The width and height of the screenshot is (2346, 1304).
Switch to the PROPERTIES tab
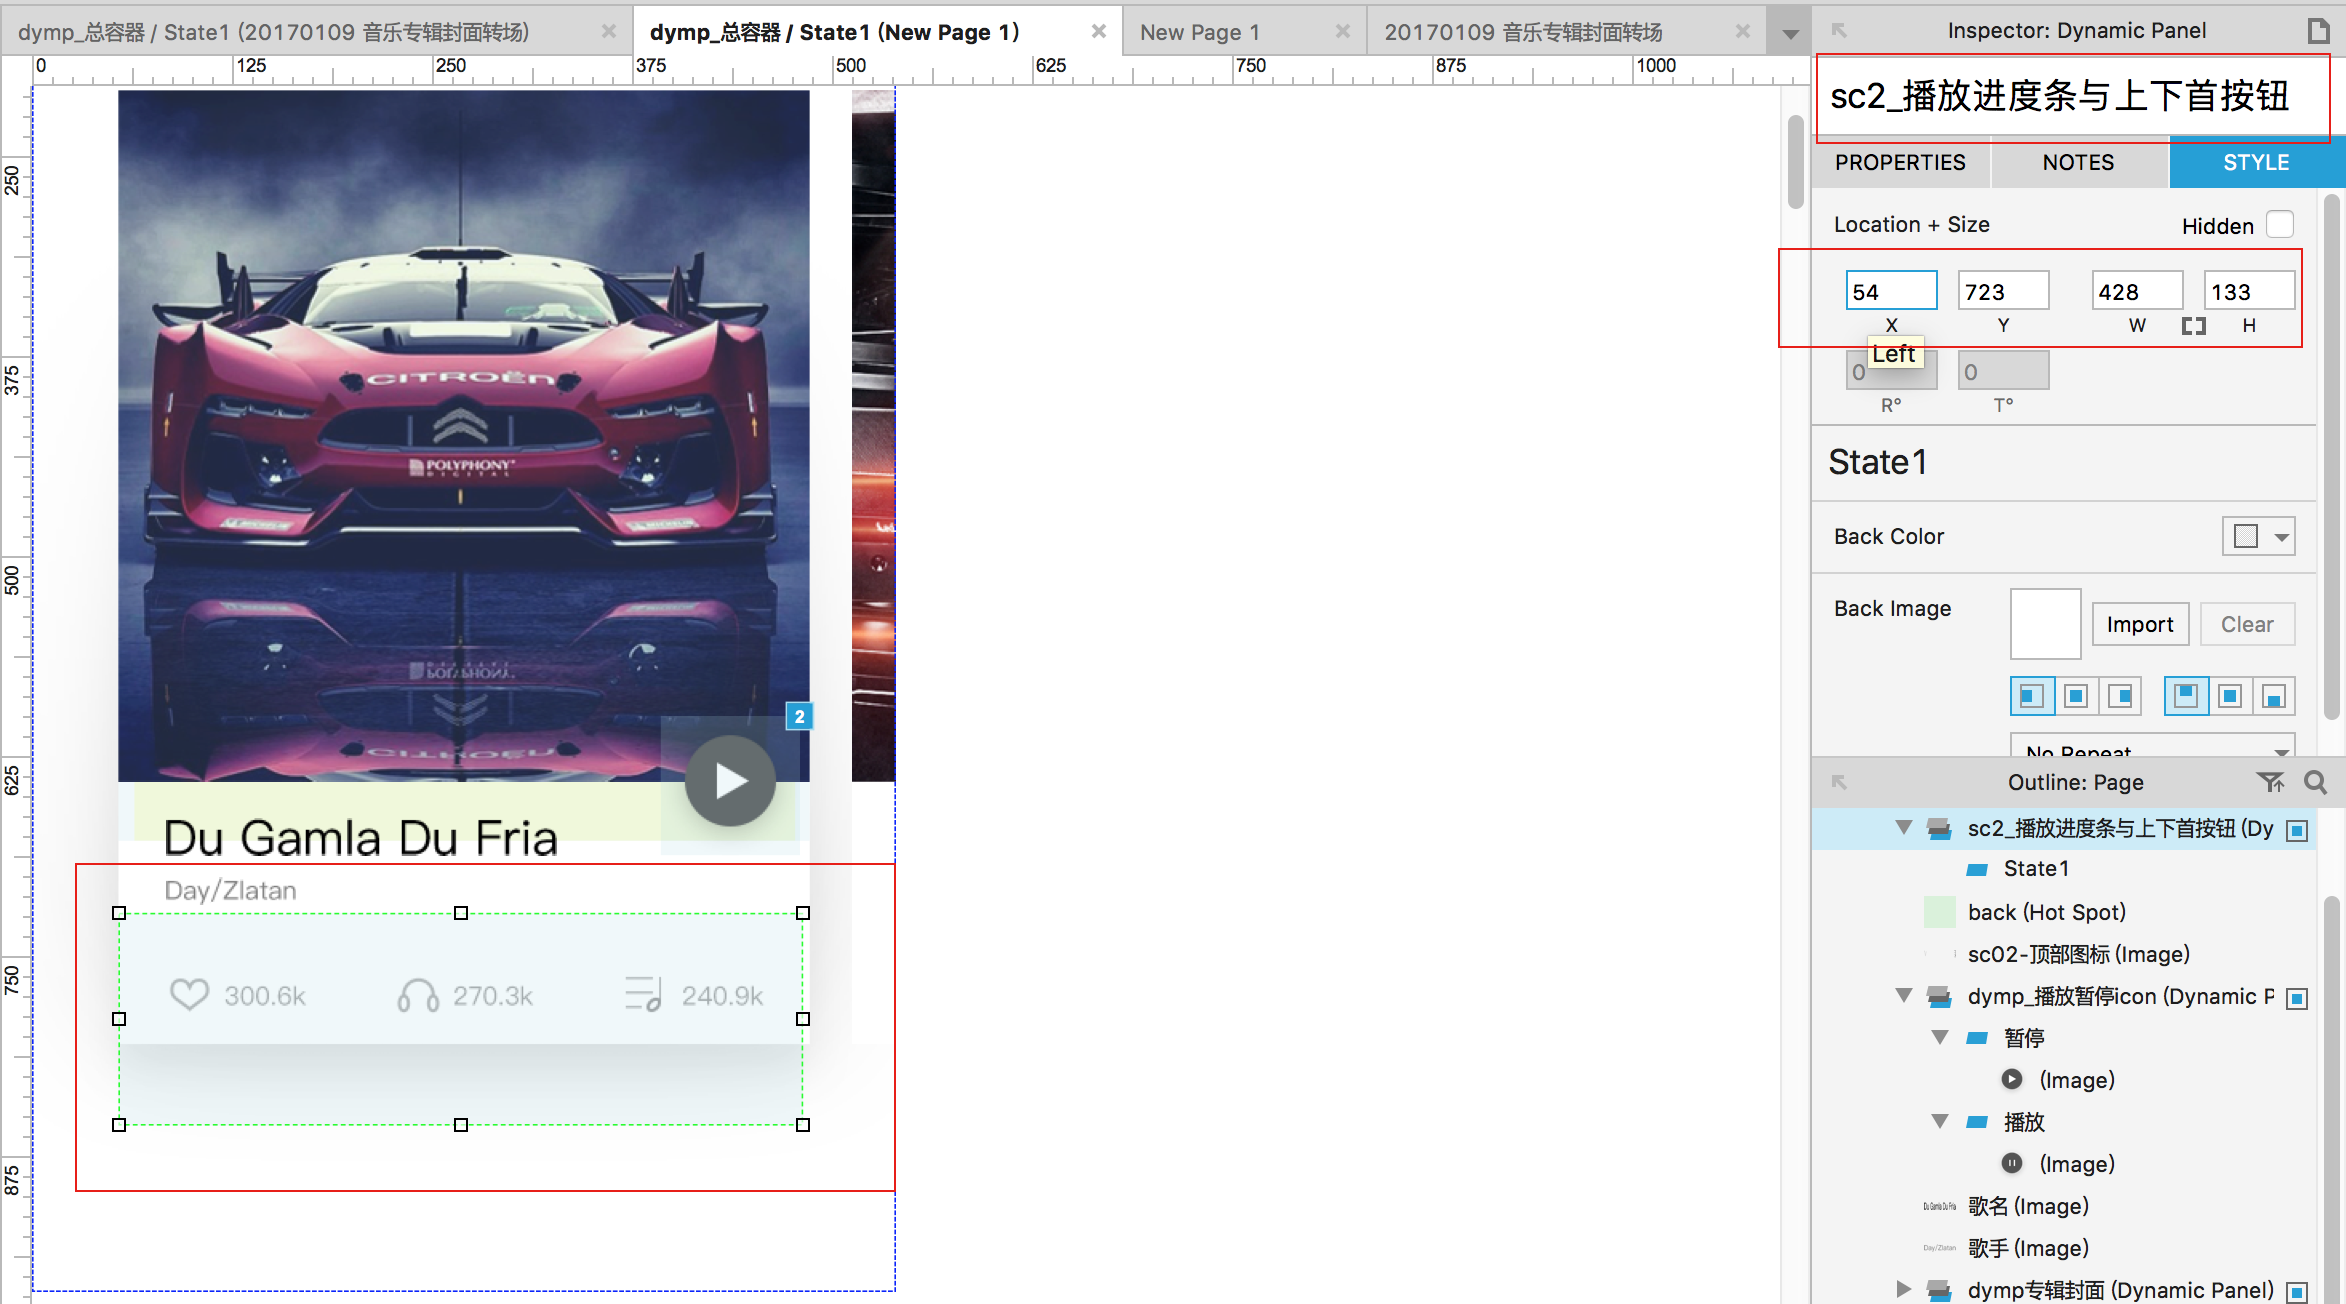point(1900,163)
